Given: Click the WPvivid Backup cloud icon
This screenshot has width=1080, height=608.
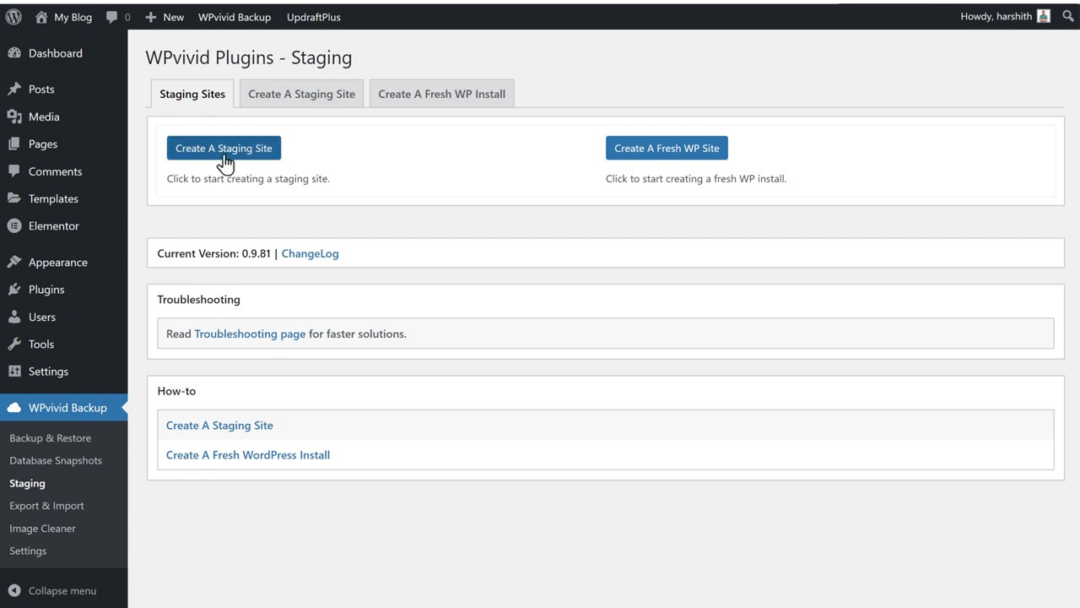Looking at the screenshot, I should (x=16, y=407).
